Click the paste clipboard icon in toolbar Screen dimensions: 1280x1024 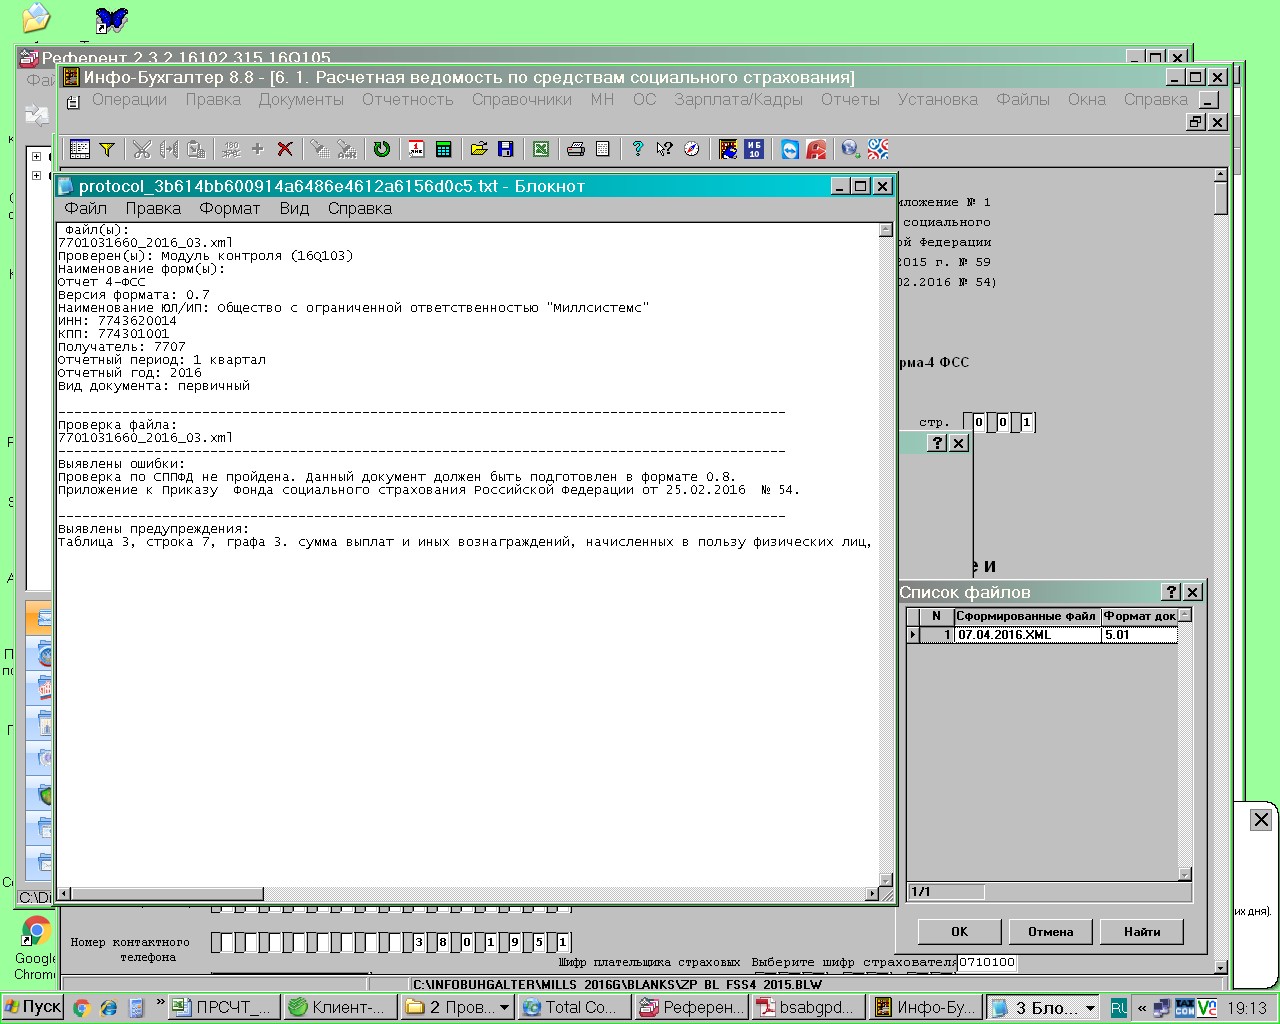coord(196,149)
